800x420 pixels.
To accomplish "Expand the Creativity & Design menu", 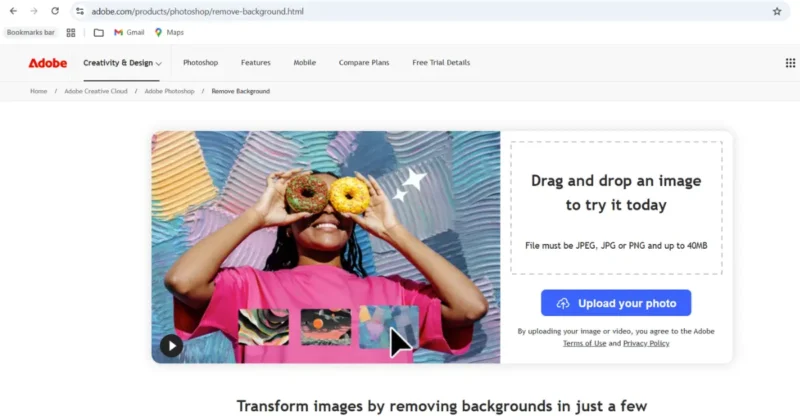I will 122,63.
